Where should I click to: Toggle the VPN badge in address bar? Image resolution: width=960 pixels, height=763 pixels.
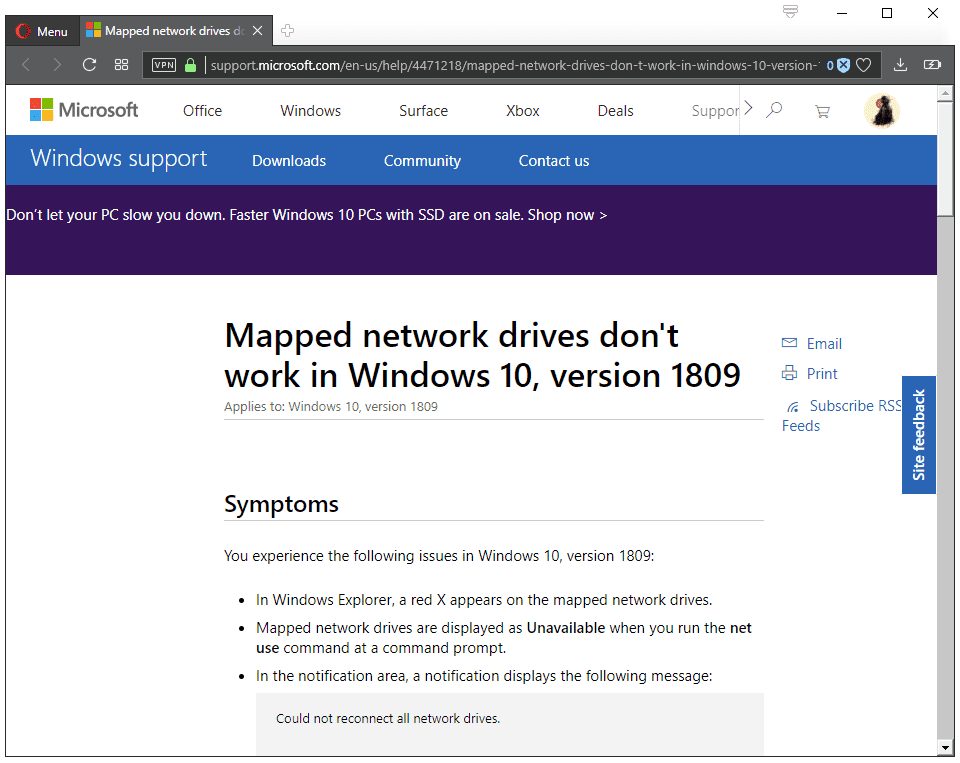coord(164,65)
